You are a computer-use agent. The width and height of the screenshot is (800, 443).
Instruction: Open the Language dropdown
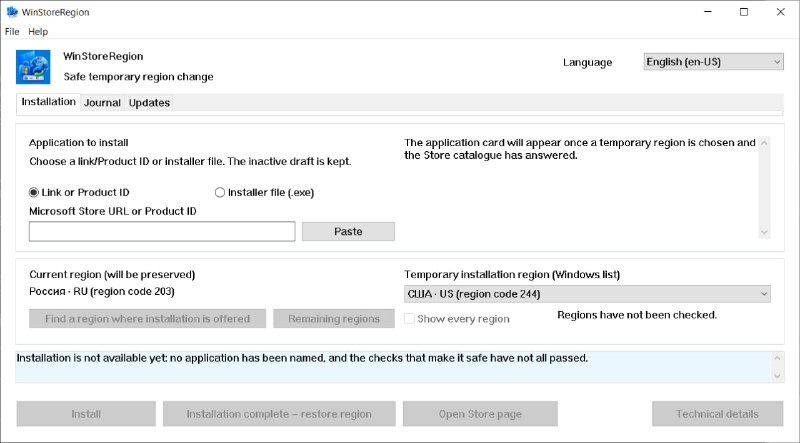click(713, 62)
